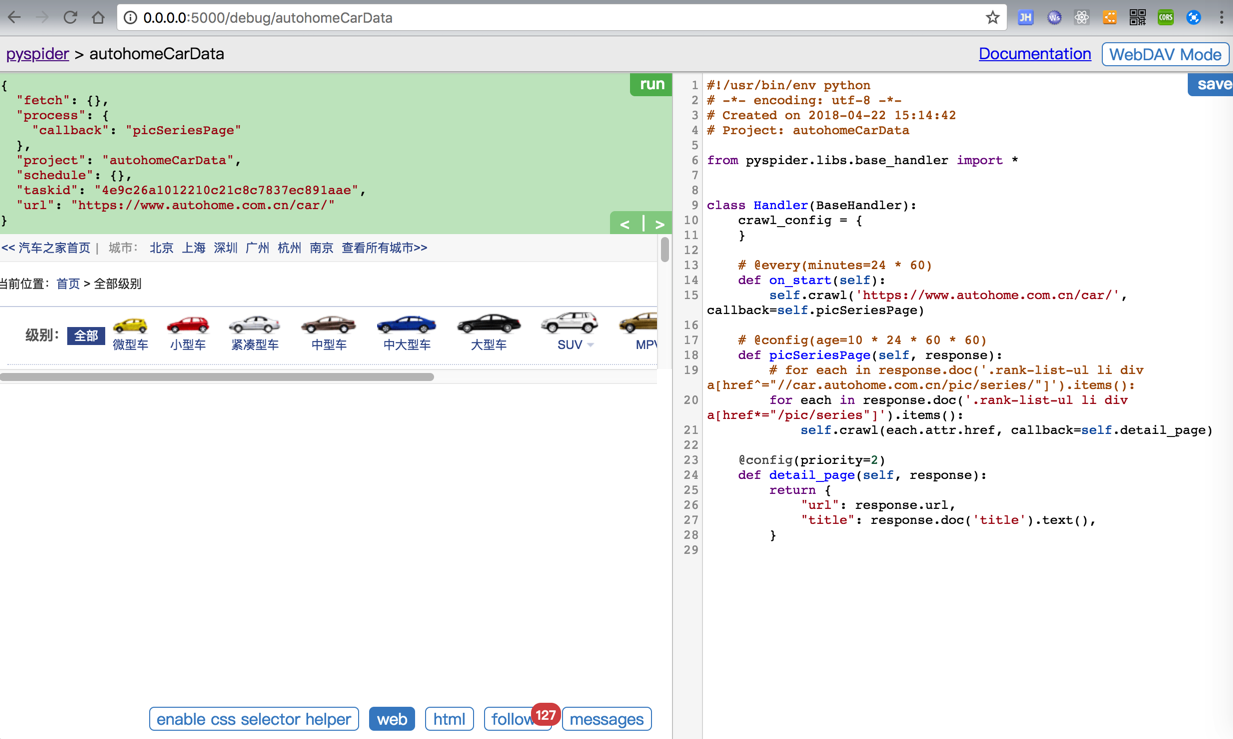Click the site info icon in address bar
This screenshot has height=739, width=1233.
coord(130,18)
